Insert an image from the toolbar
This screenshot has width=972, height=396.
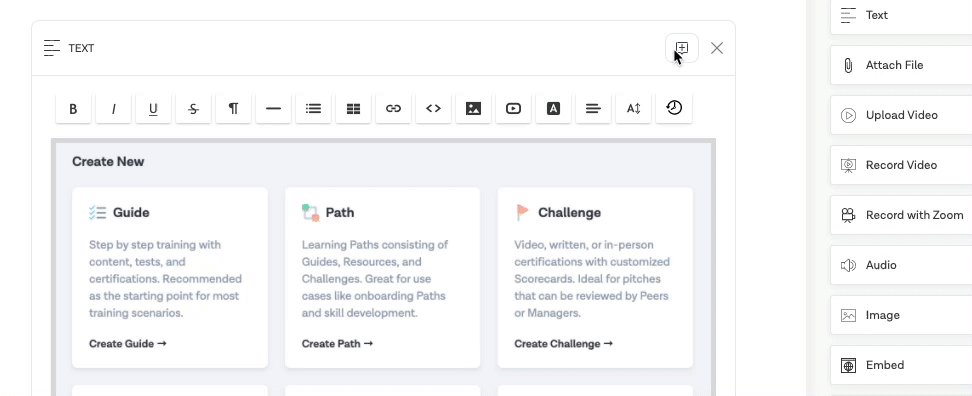tap(473, 108)
